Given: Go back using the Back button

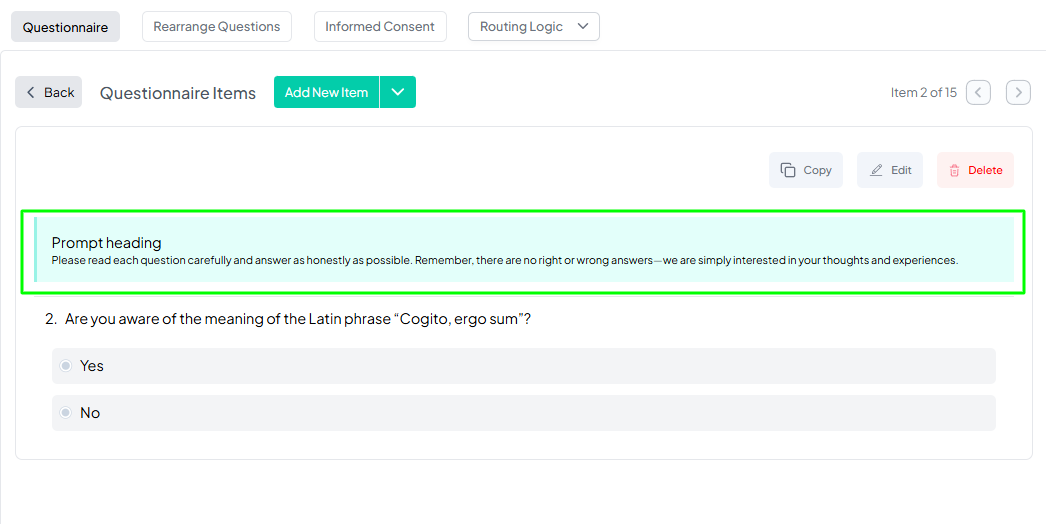Looking at the screenshot, I should coord(49,92).
